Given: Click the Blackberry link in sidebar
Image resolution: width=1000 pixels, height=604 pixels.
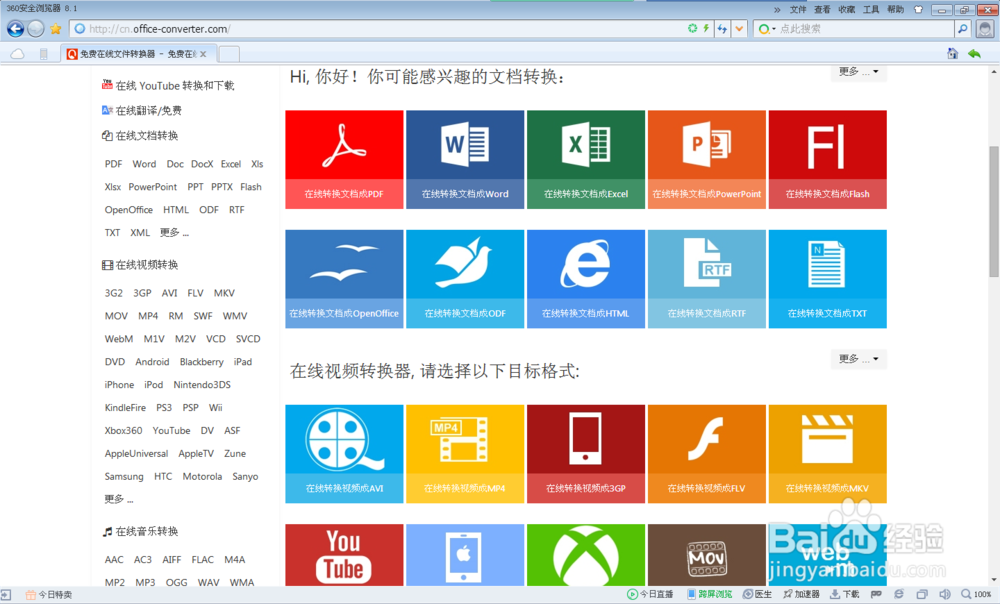Looking at the screenshot, I should click(x=202, y=362).
